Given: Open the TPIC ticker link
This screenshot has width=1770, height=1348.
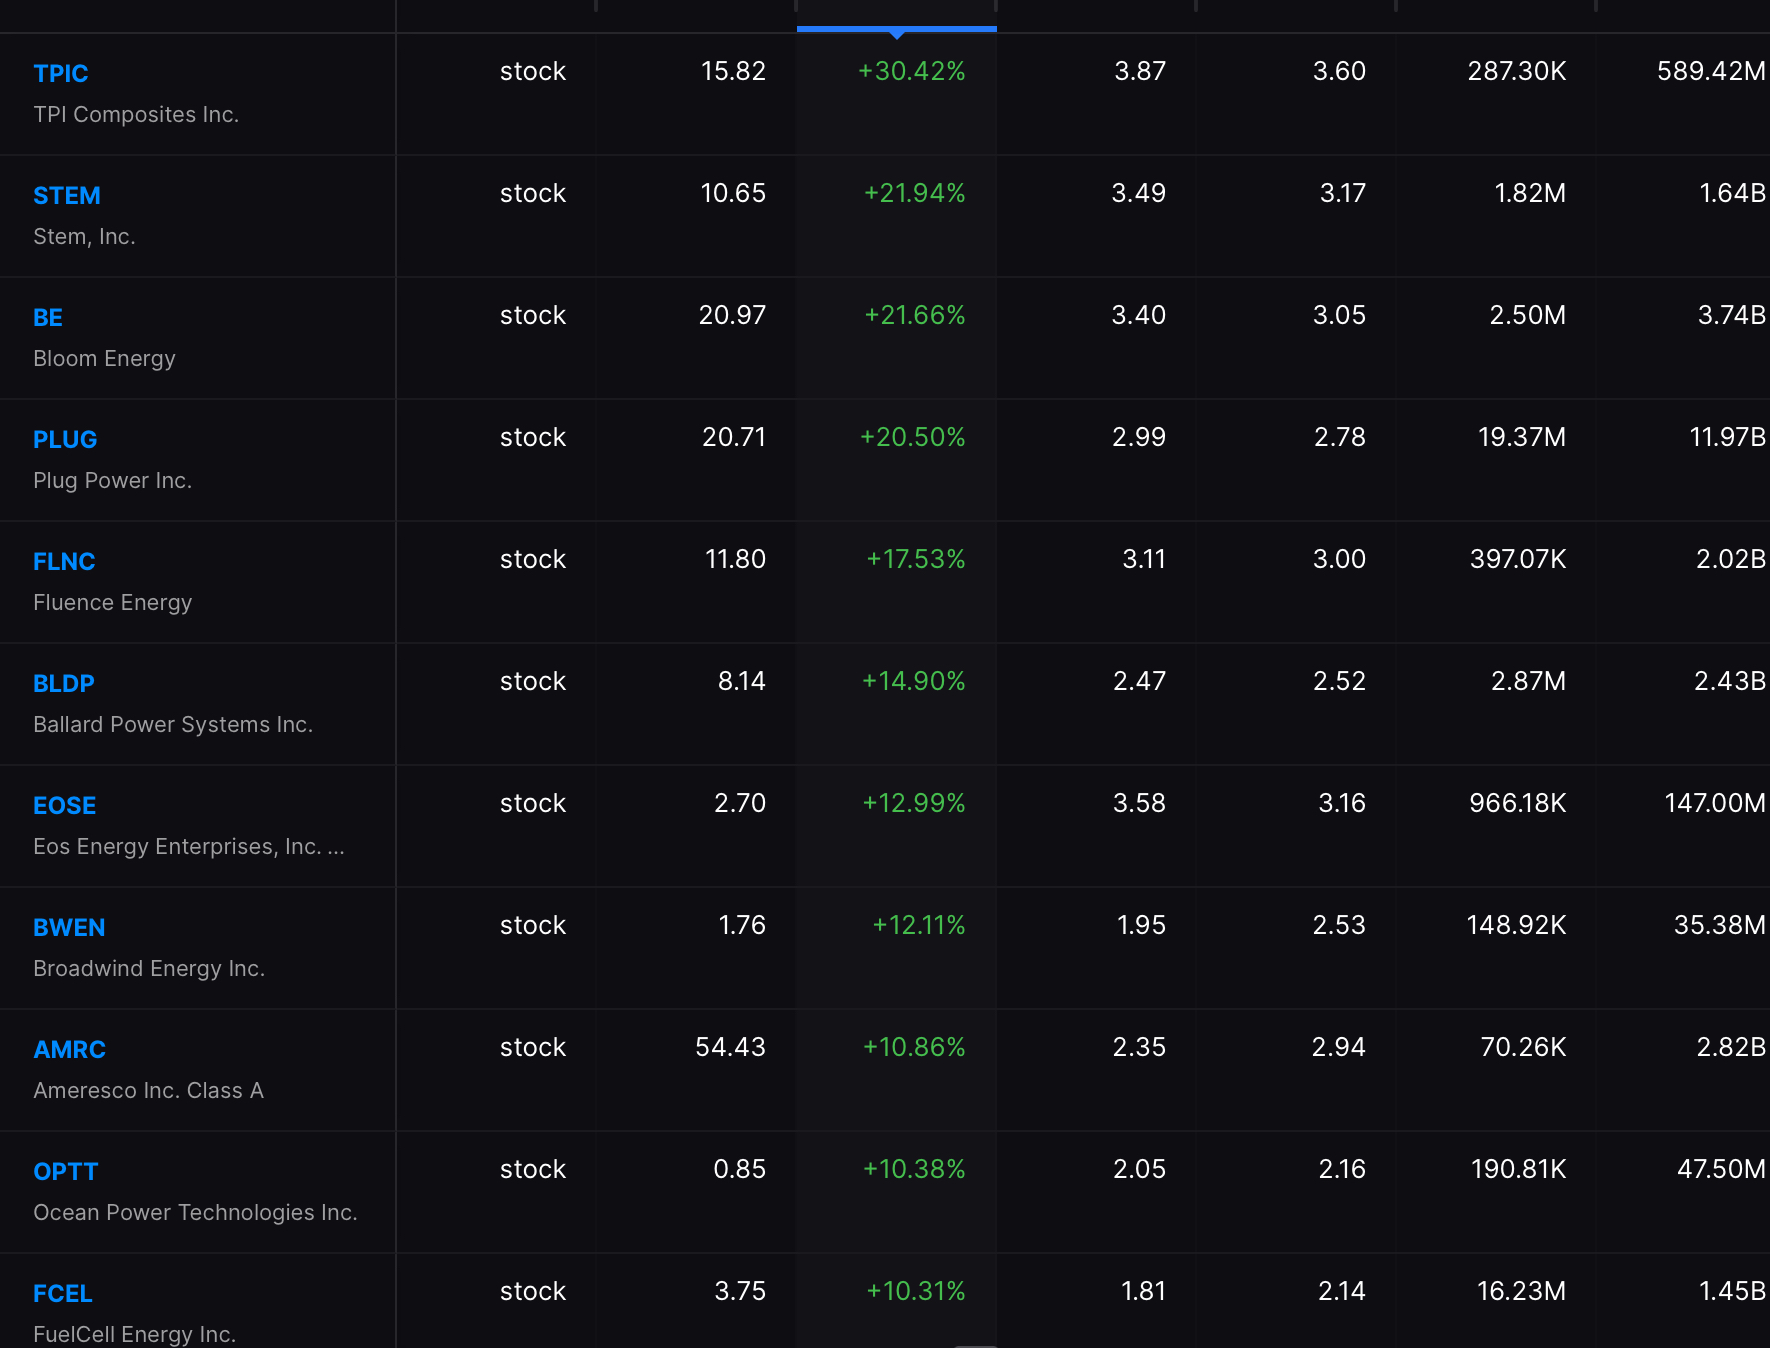Looking at the screenshot, I should [x=61, y=73].
